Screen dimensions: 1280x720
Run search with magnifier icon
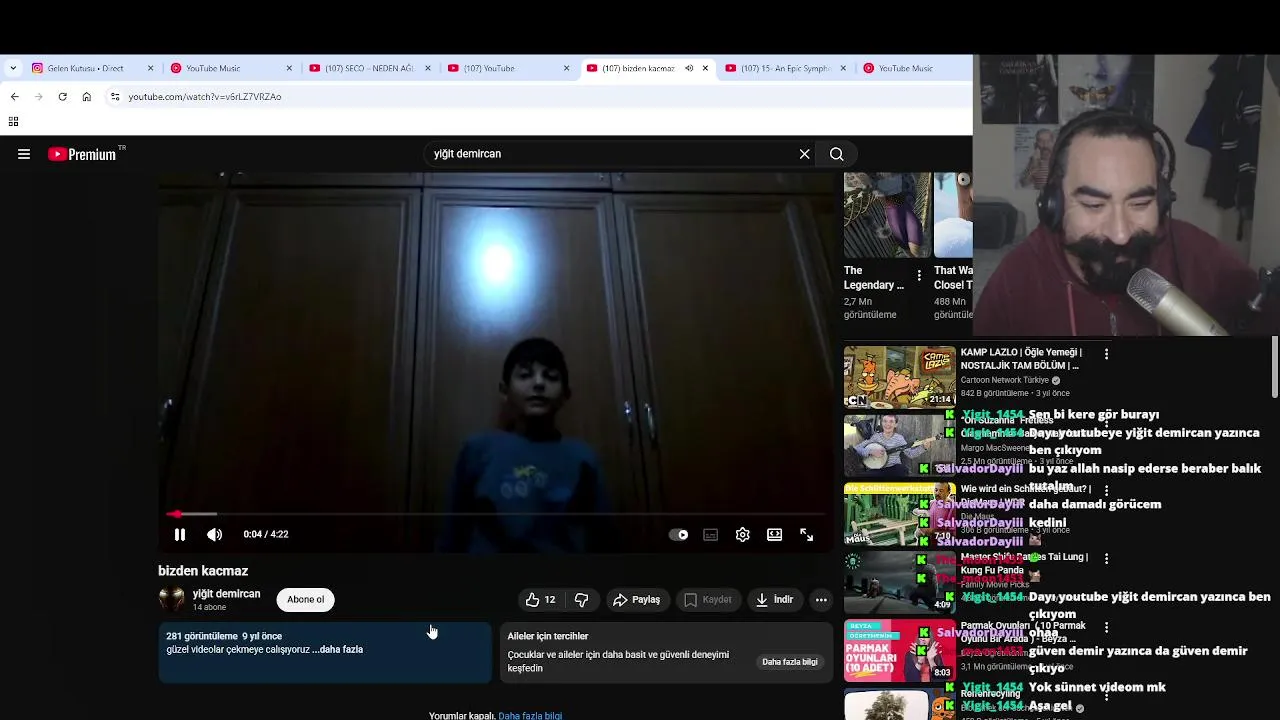click(837, 154)
